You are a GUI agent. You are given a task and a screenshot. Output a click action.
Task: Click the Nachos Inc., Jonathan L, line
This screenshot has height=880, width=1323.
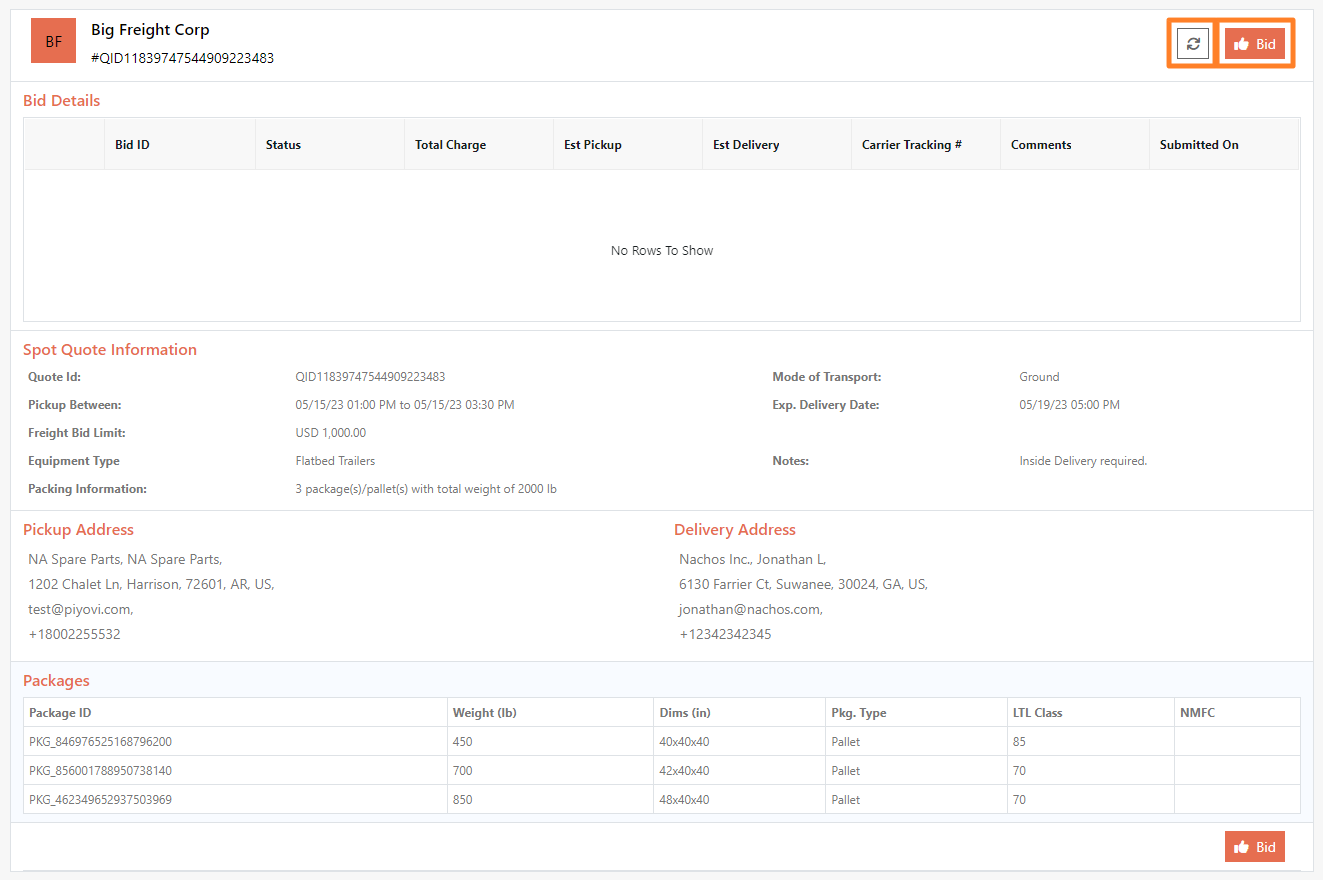[752, 559]
